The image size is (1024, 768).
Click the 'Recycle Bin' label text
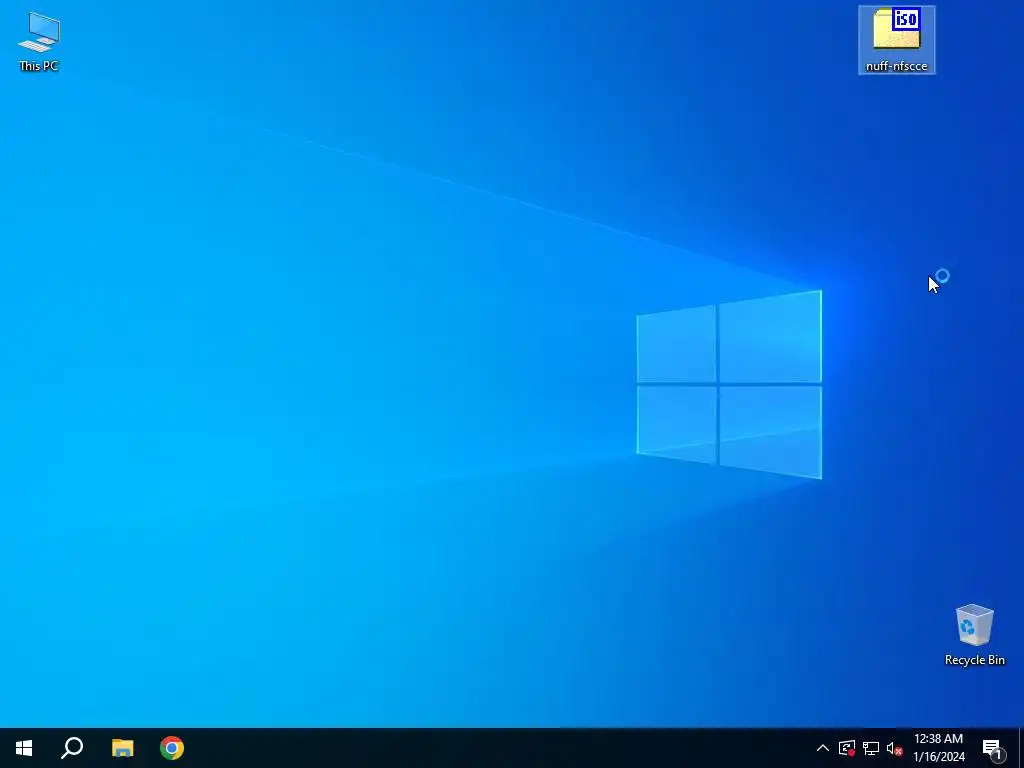pyautogui.click(x=974, y=660)
